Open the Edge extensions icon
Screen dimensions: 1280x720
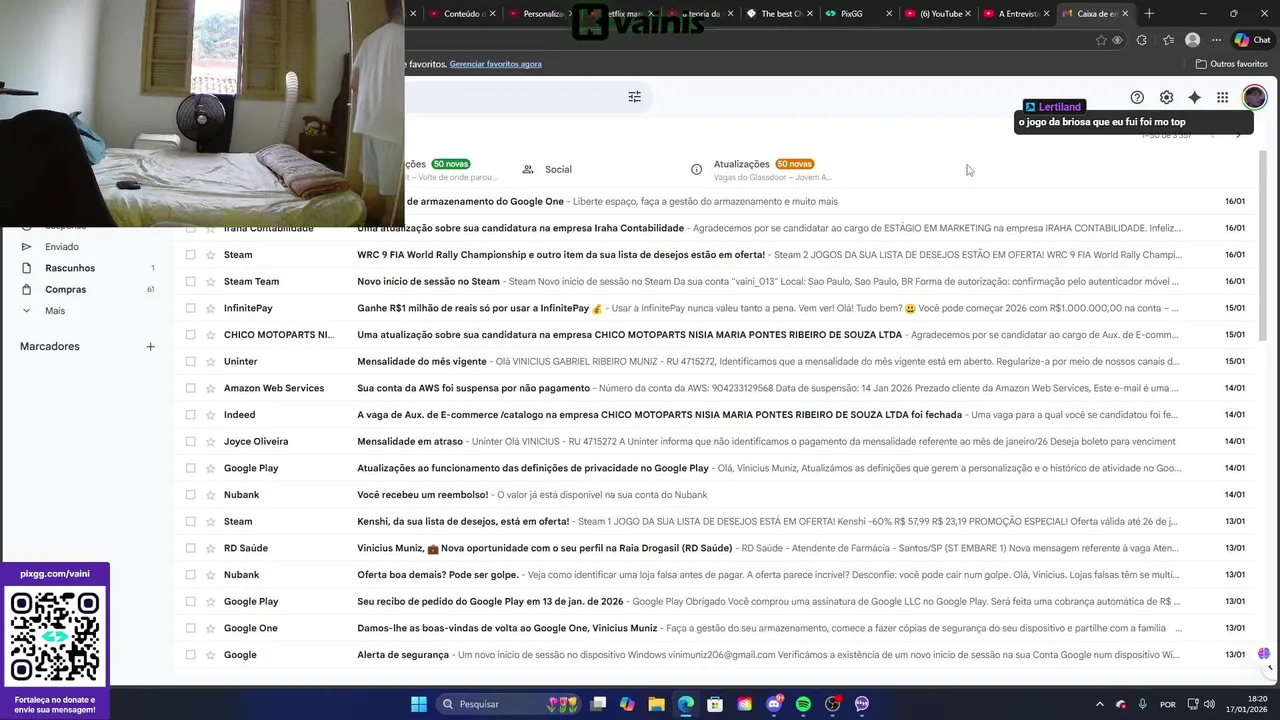point(1143,40)
